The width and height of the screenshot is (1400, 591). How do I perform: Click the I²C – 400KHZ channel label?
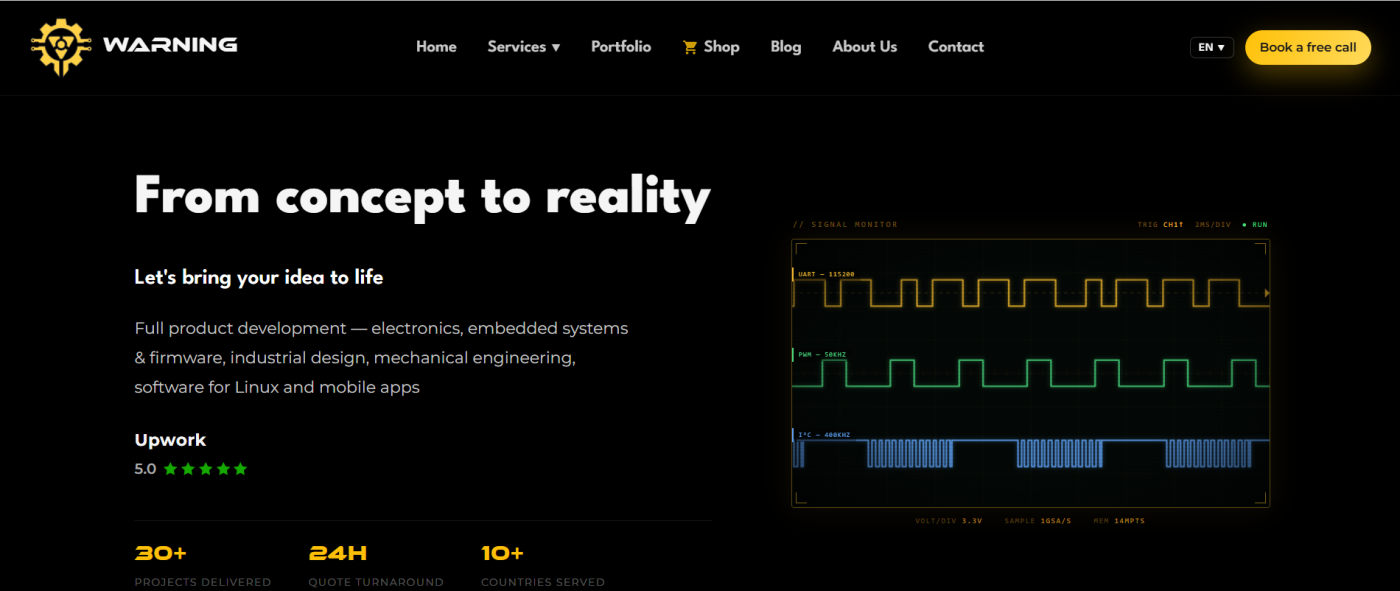(823, 435)
